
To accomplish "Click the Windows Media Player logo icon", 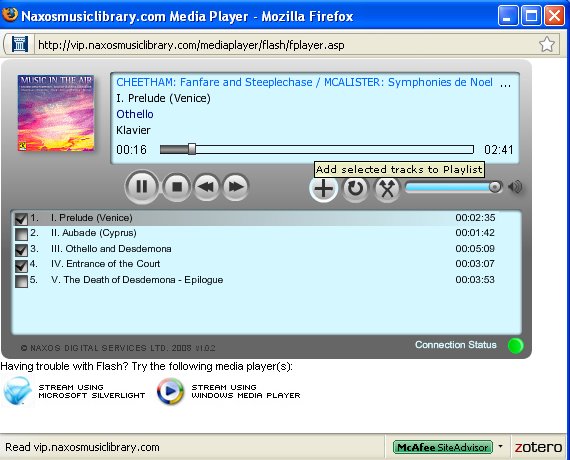I will 170,391.
